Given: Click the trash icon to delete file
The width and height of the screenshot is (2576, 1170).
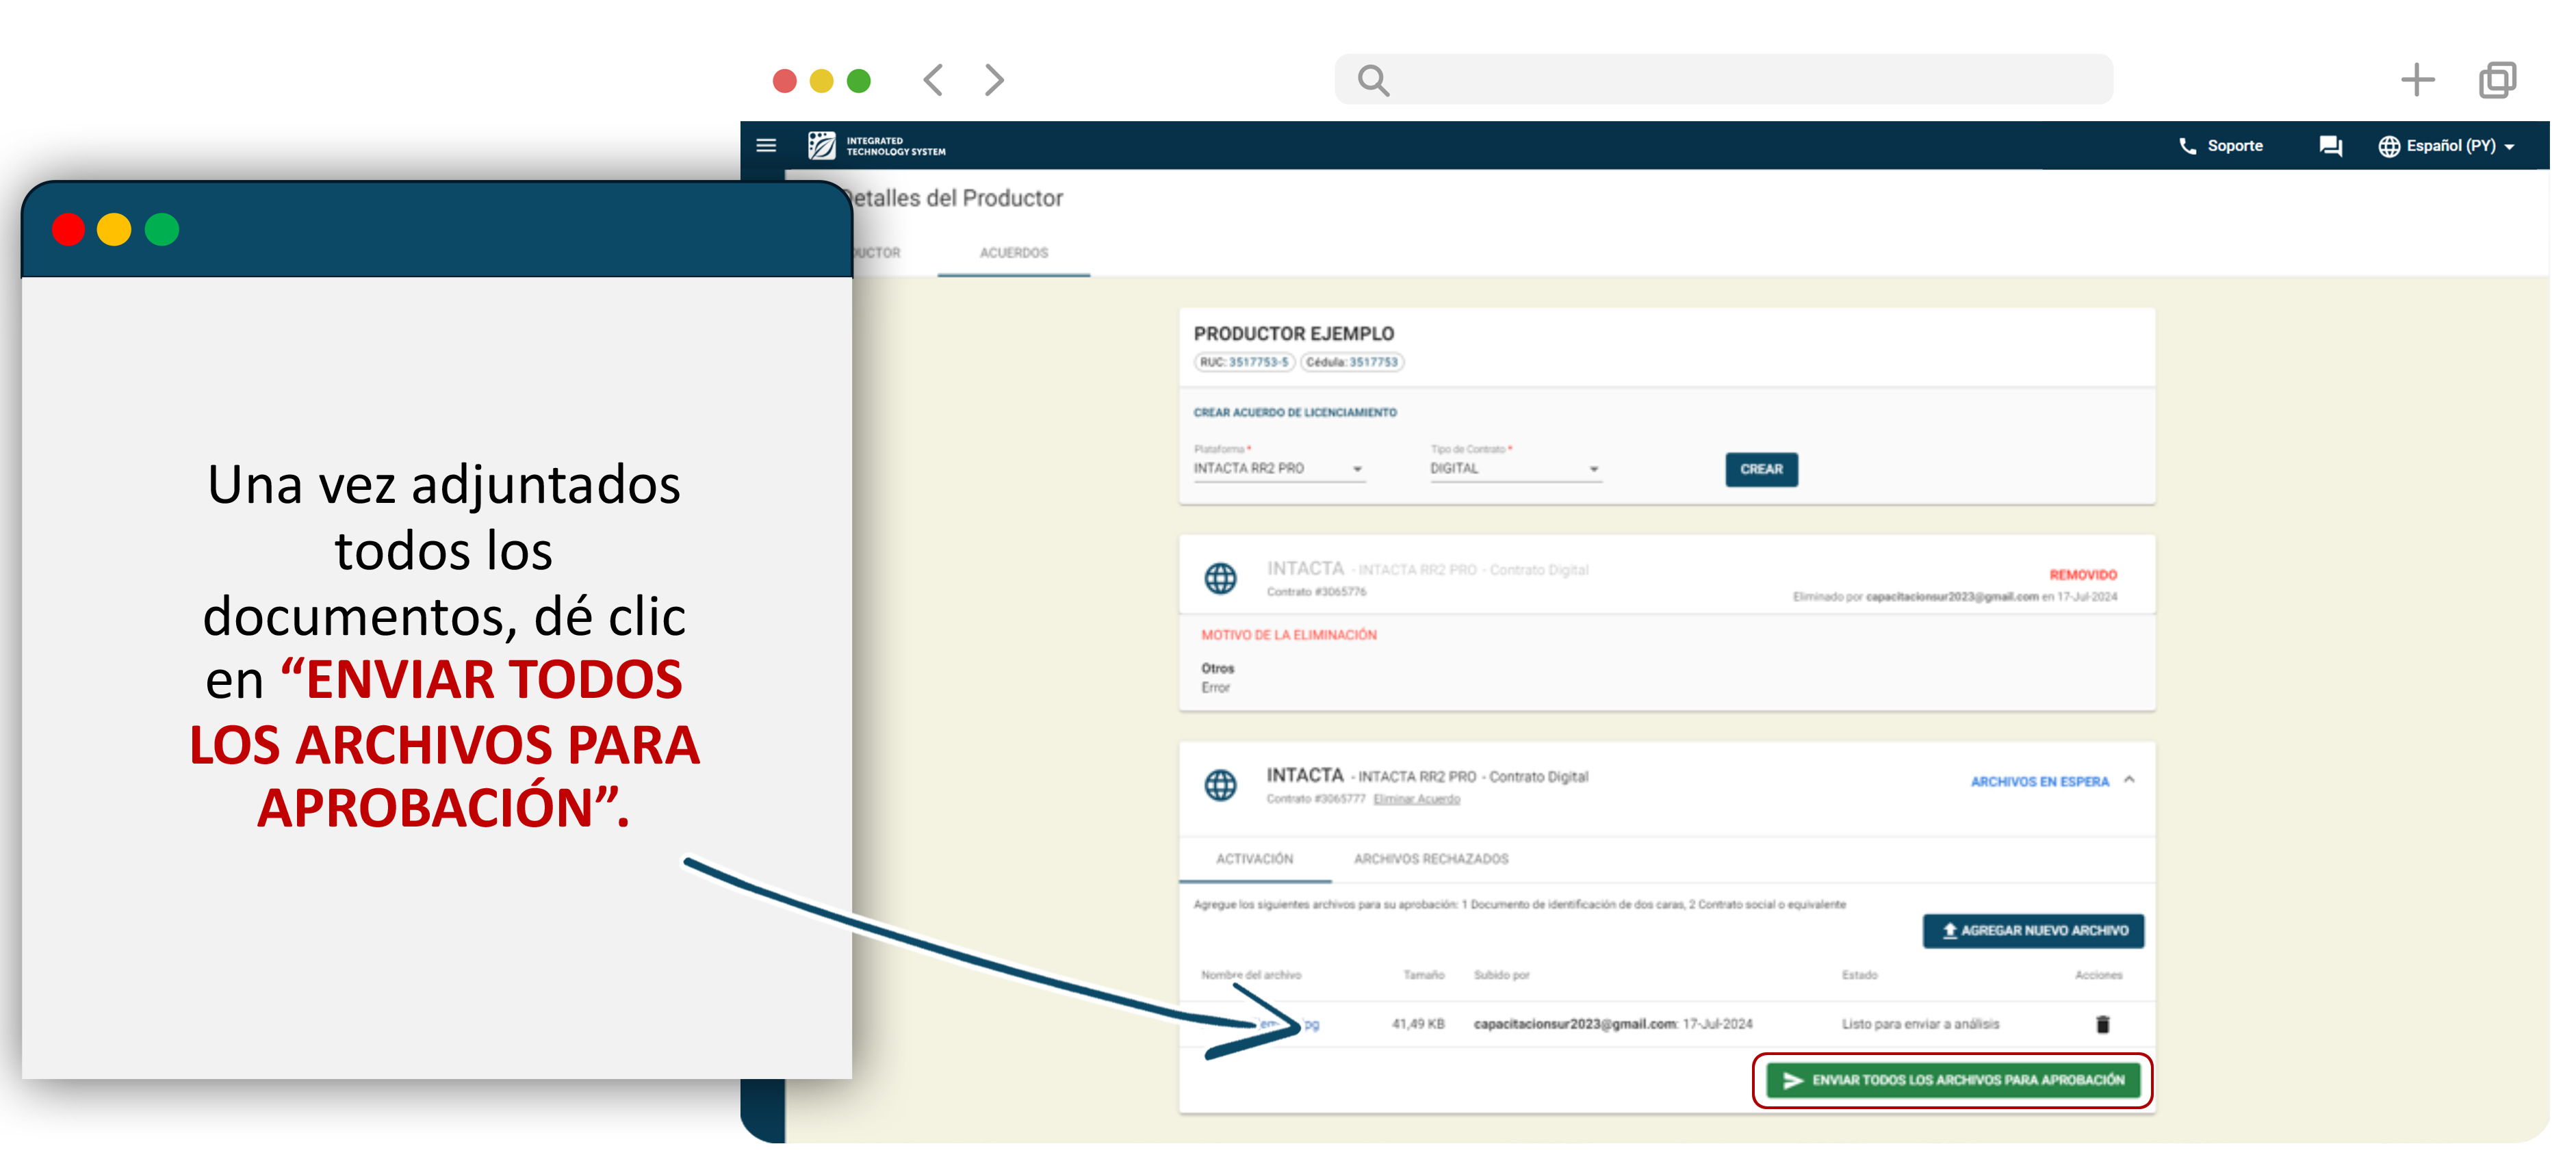Looking at the screenshot, I should (2103, 1024).
